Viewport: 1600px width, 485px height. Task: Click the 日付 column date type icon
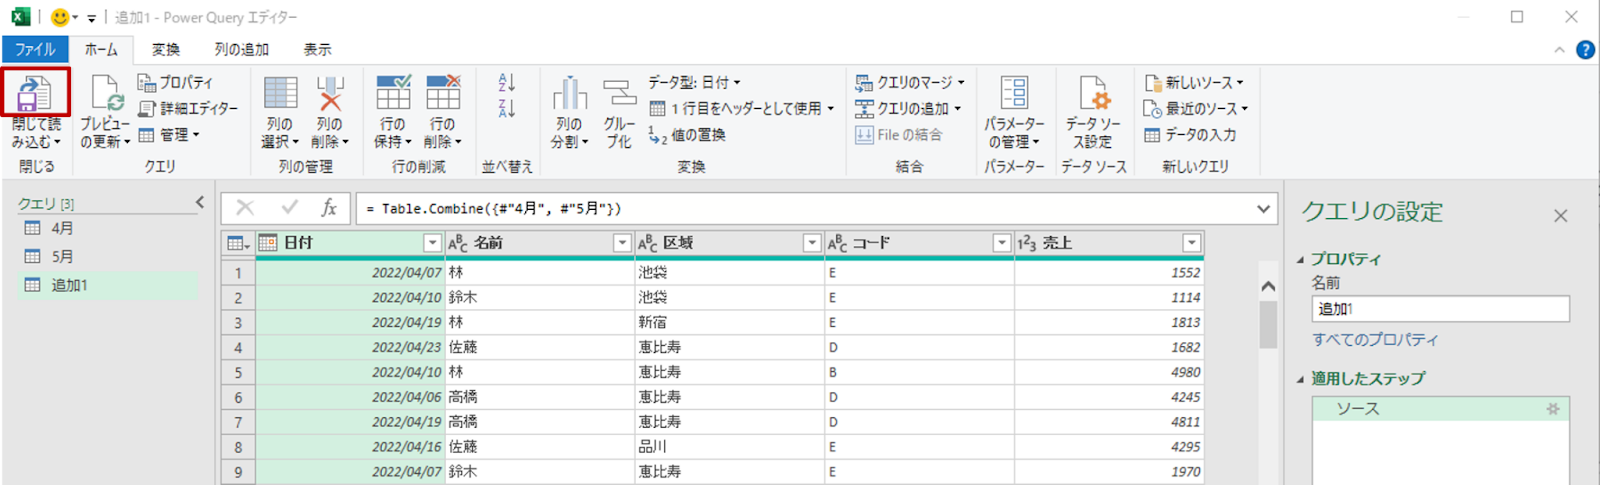click(268, 243)
